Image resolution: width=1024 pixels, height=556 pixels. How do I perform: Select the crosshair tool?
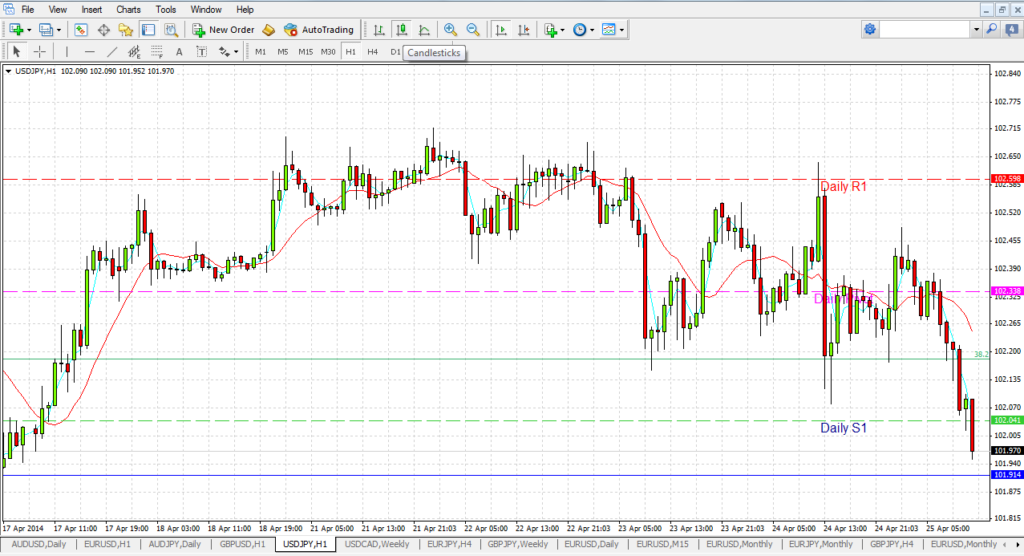(40, 52)
